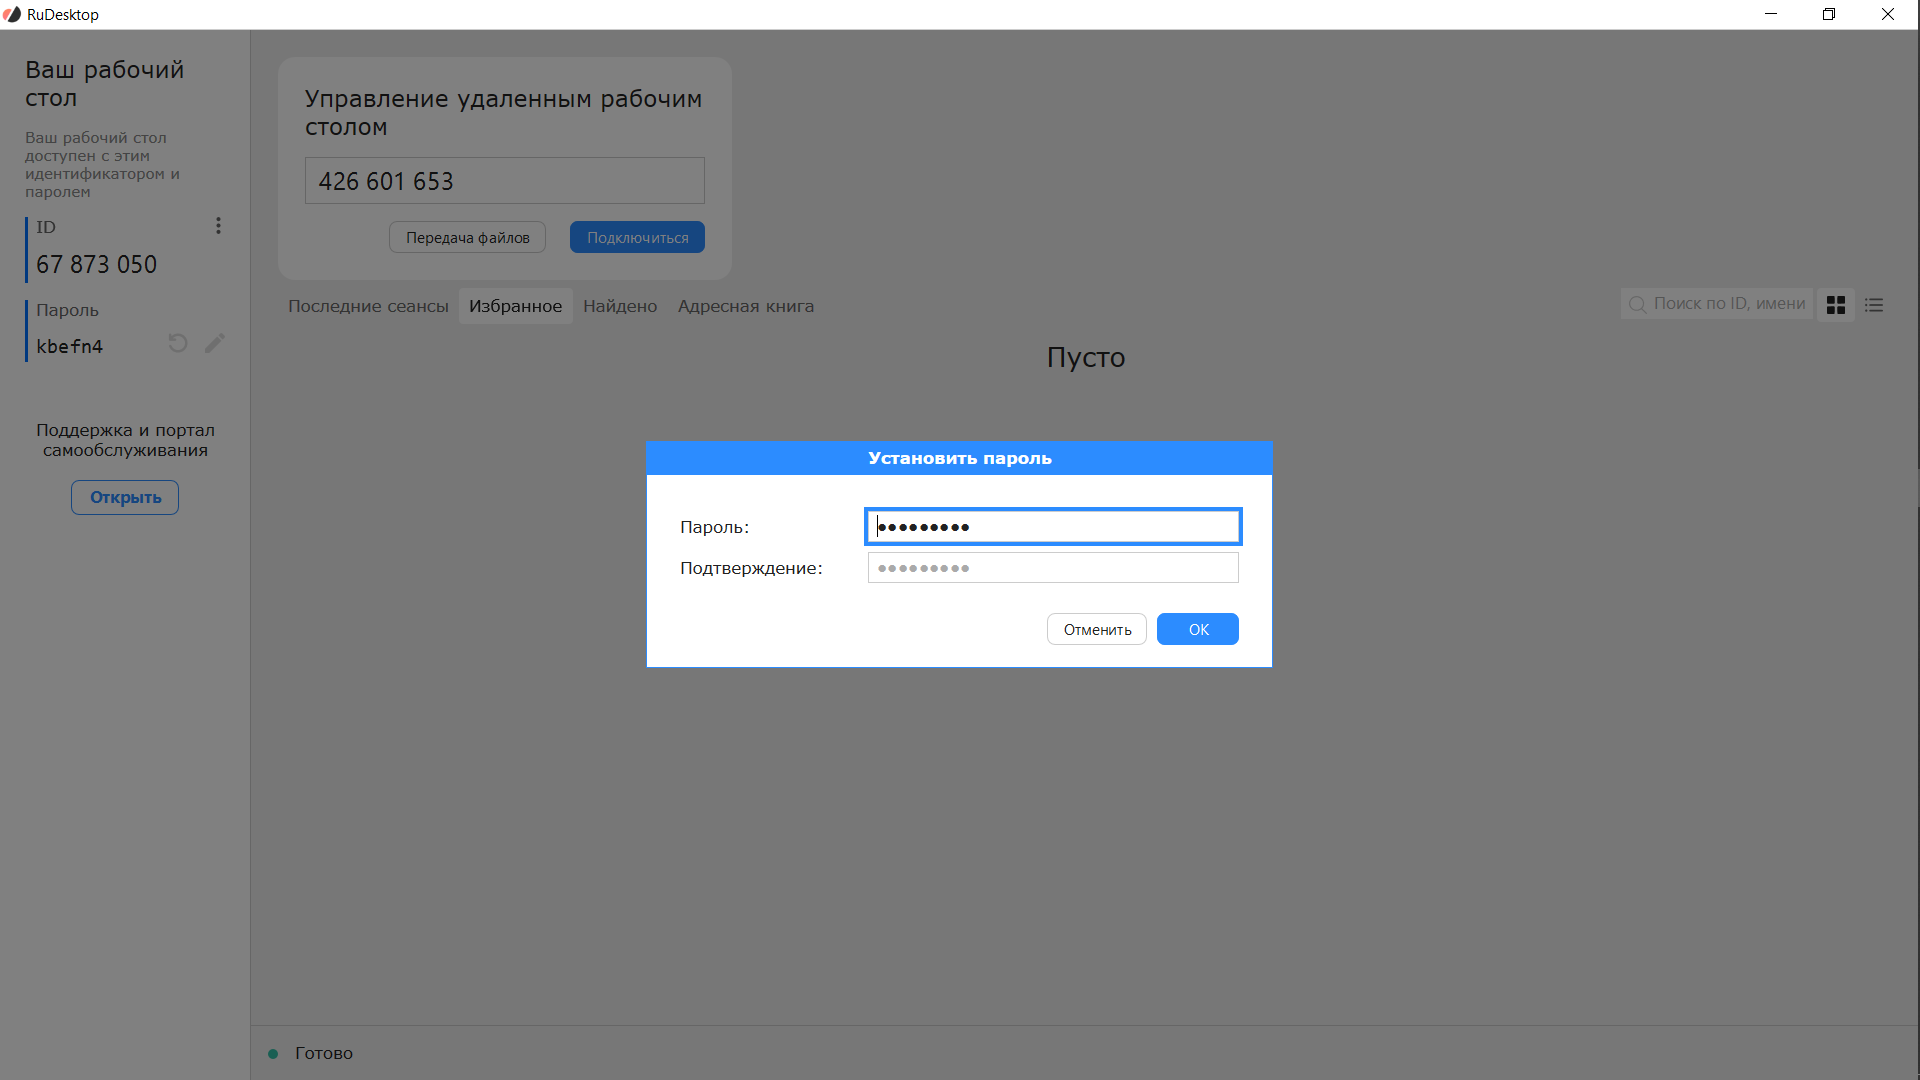Viewport: 1920px width, 1080px height.
Task: Click the remote desktop ID input field
Action: point(504,181)
